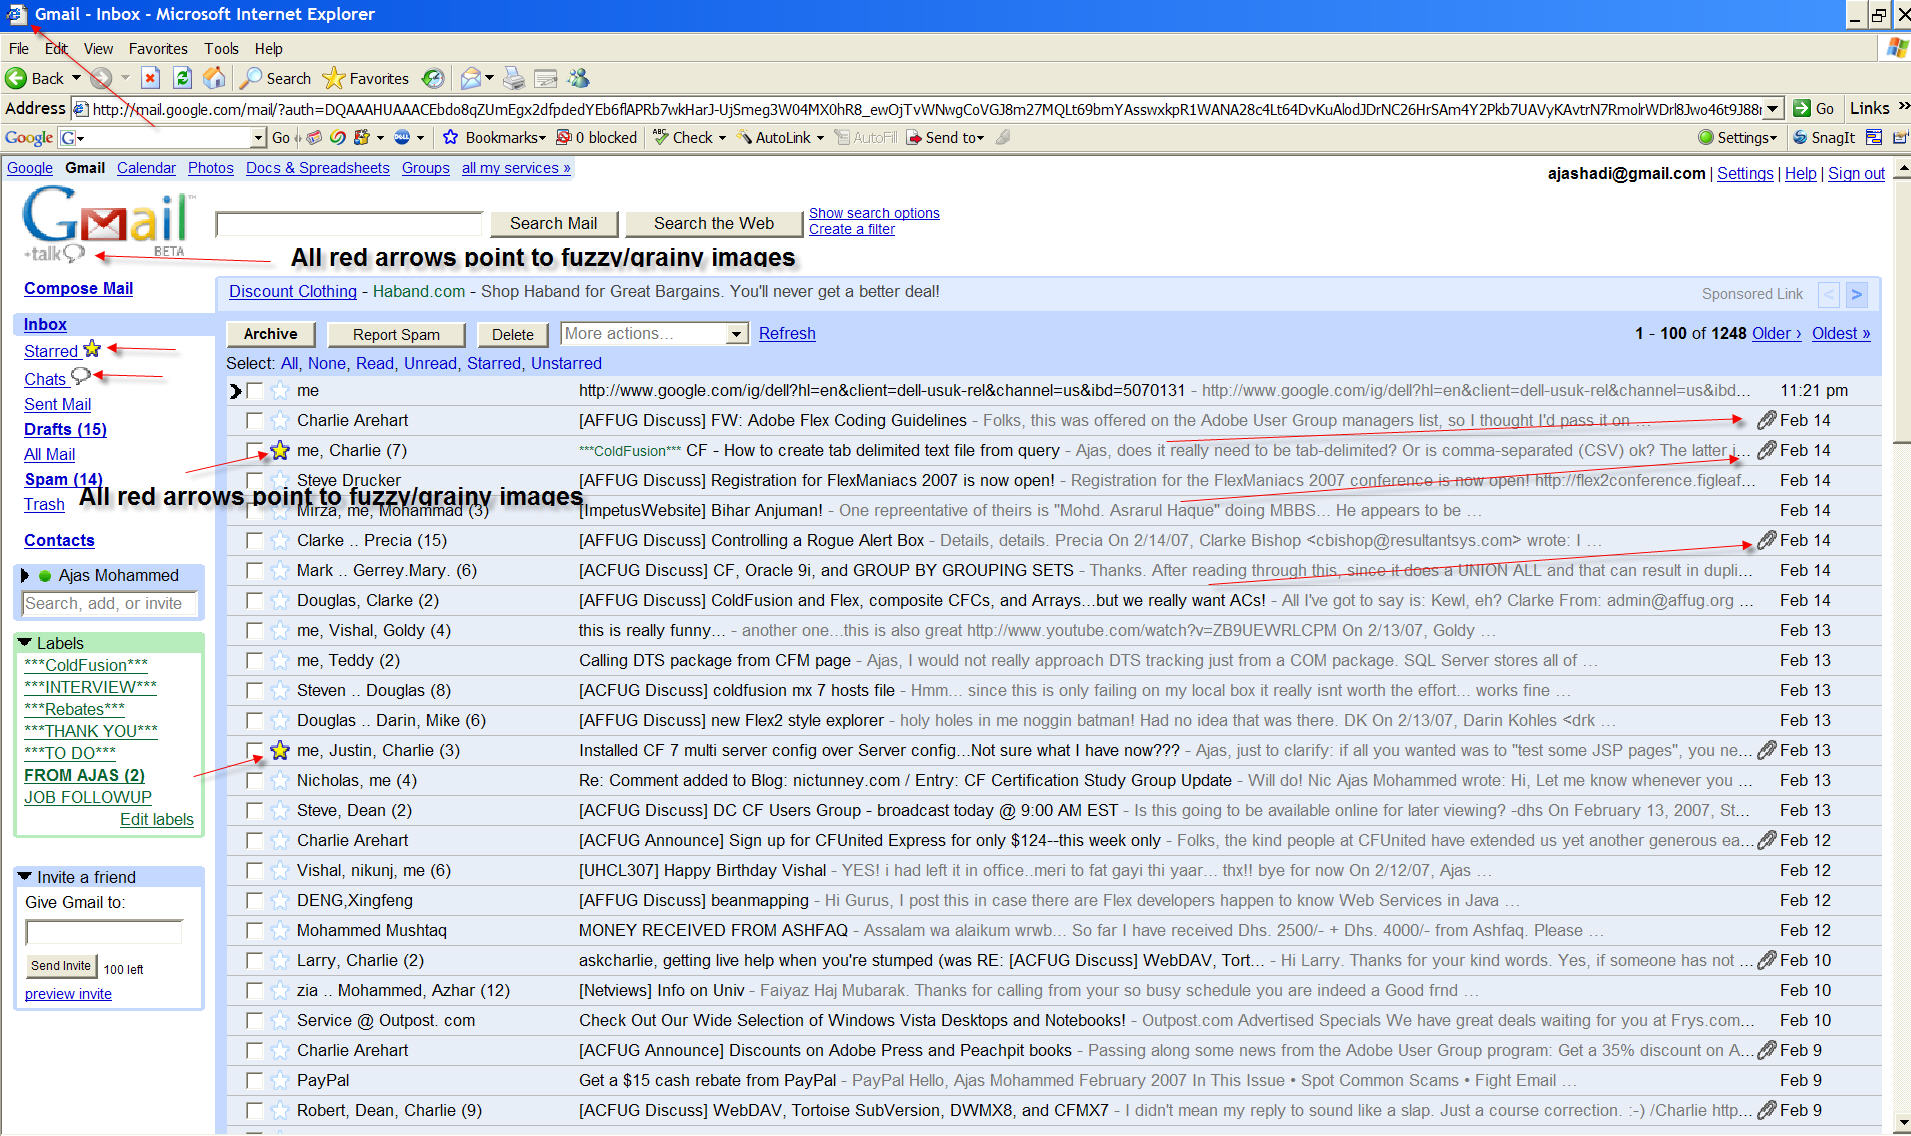The image size is (1911, 1136).
Task: Click the Messenger icon in IE toolbar
Action: (x=578, y=78)
